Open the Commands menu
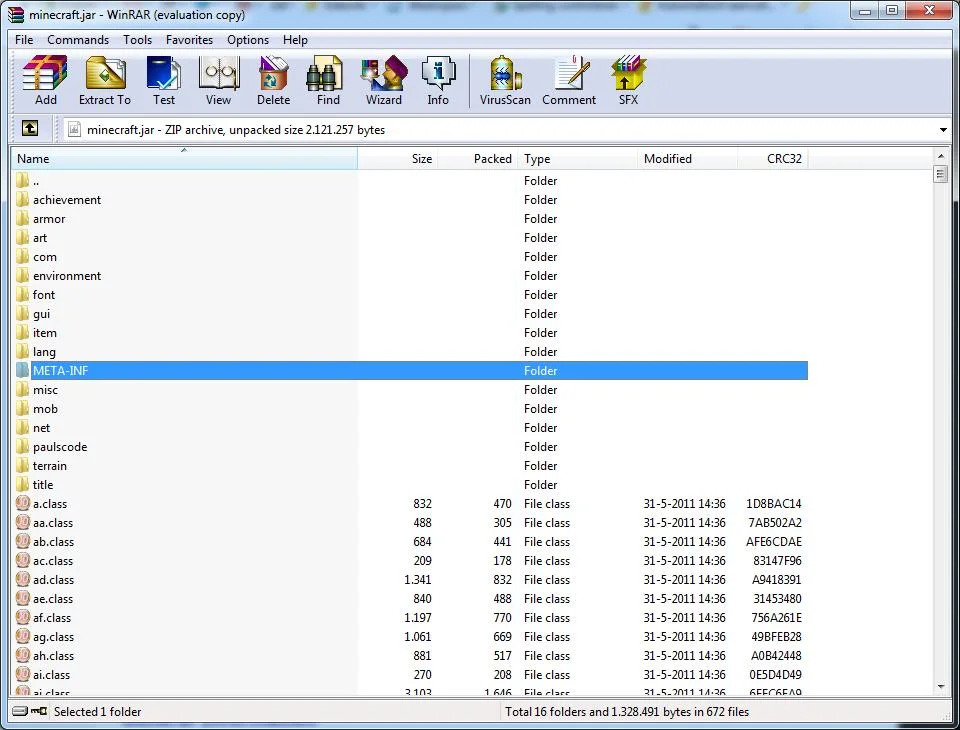The height and width of the screenshot is (730, 960). [78, 40]
